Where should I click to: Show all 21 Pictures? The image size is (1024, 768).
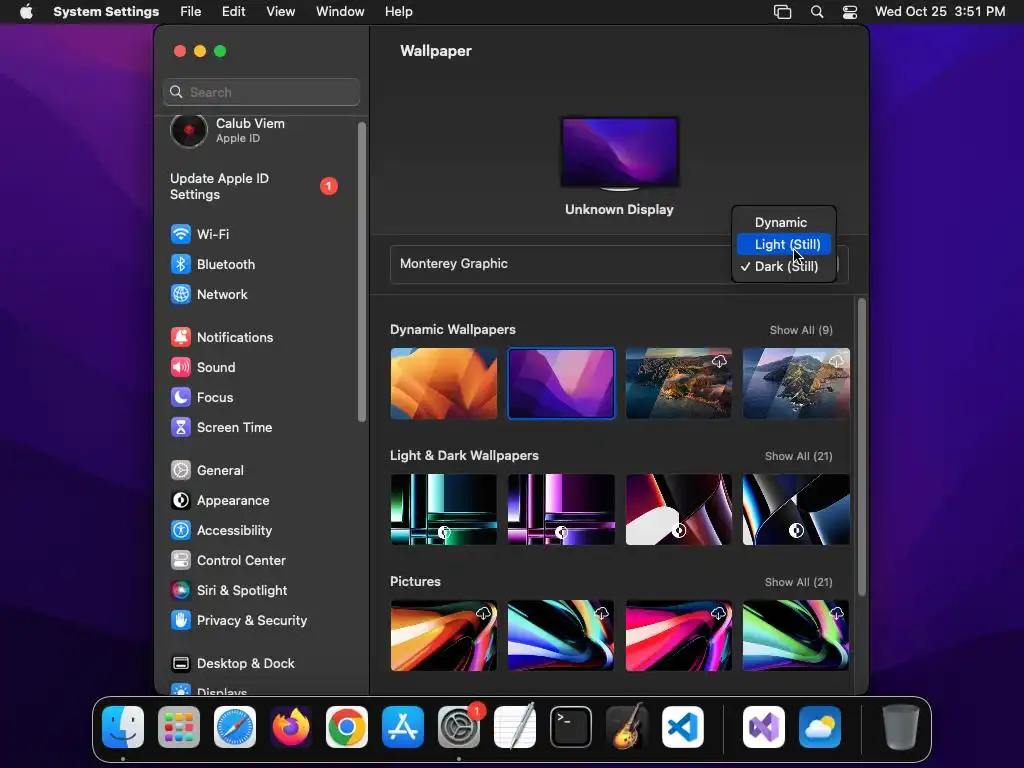pyautogui.click(x=798, y=582)
